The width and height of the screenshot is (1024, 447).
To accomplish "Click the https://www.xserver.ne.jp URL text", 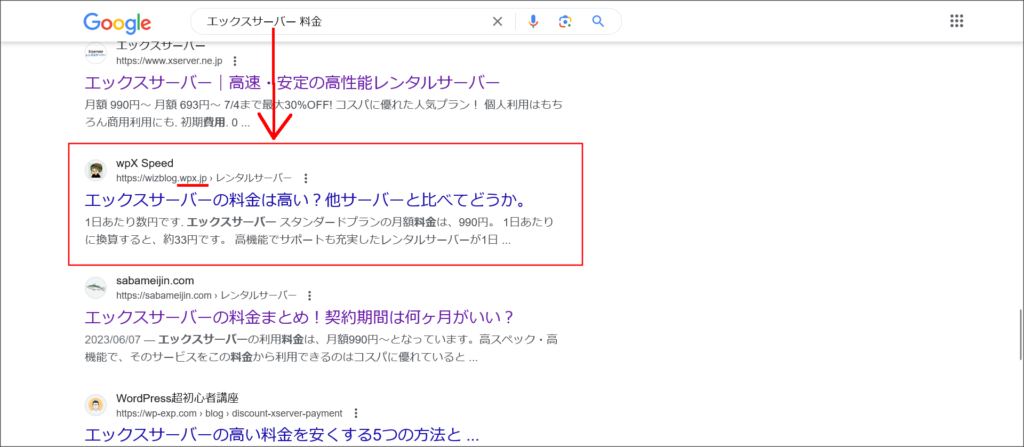I will click(169, 61).
